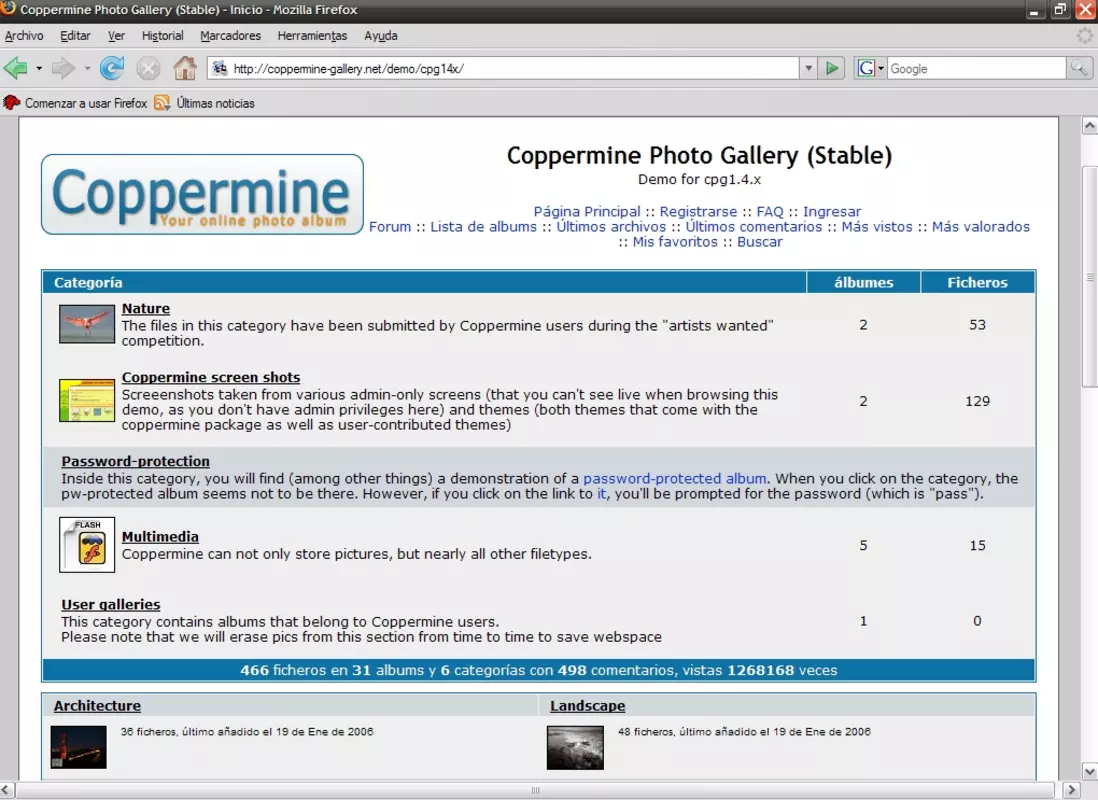Open Lista de albums link

point(483,227)
